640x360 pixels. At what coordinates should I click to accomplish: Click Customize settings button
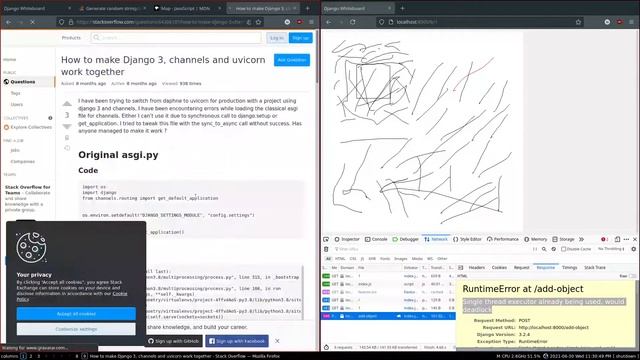tap(76, 329)
